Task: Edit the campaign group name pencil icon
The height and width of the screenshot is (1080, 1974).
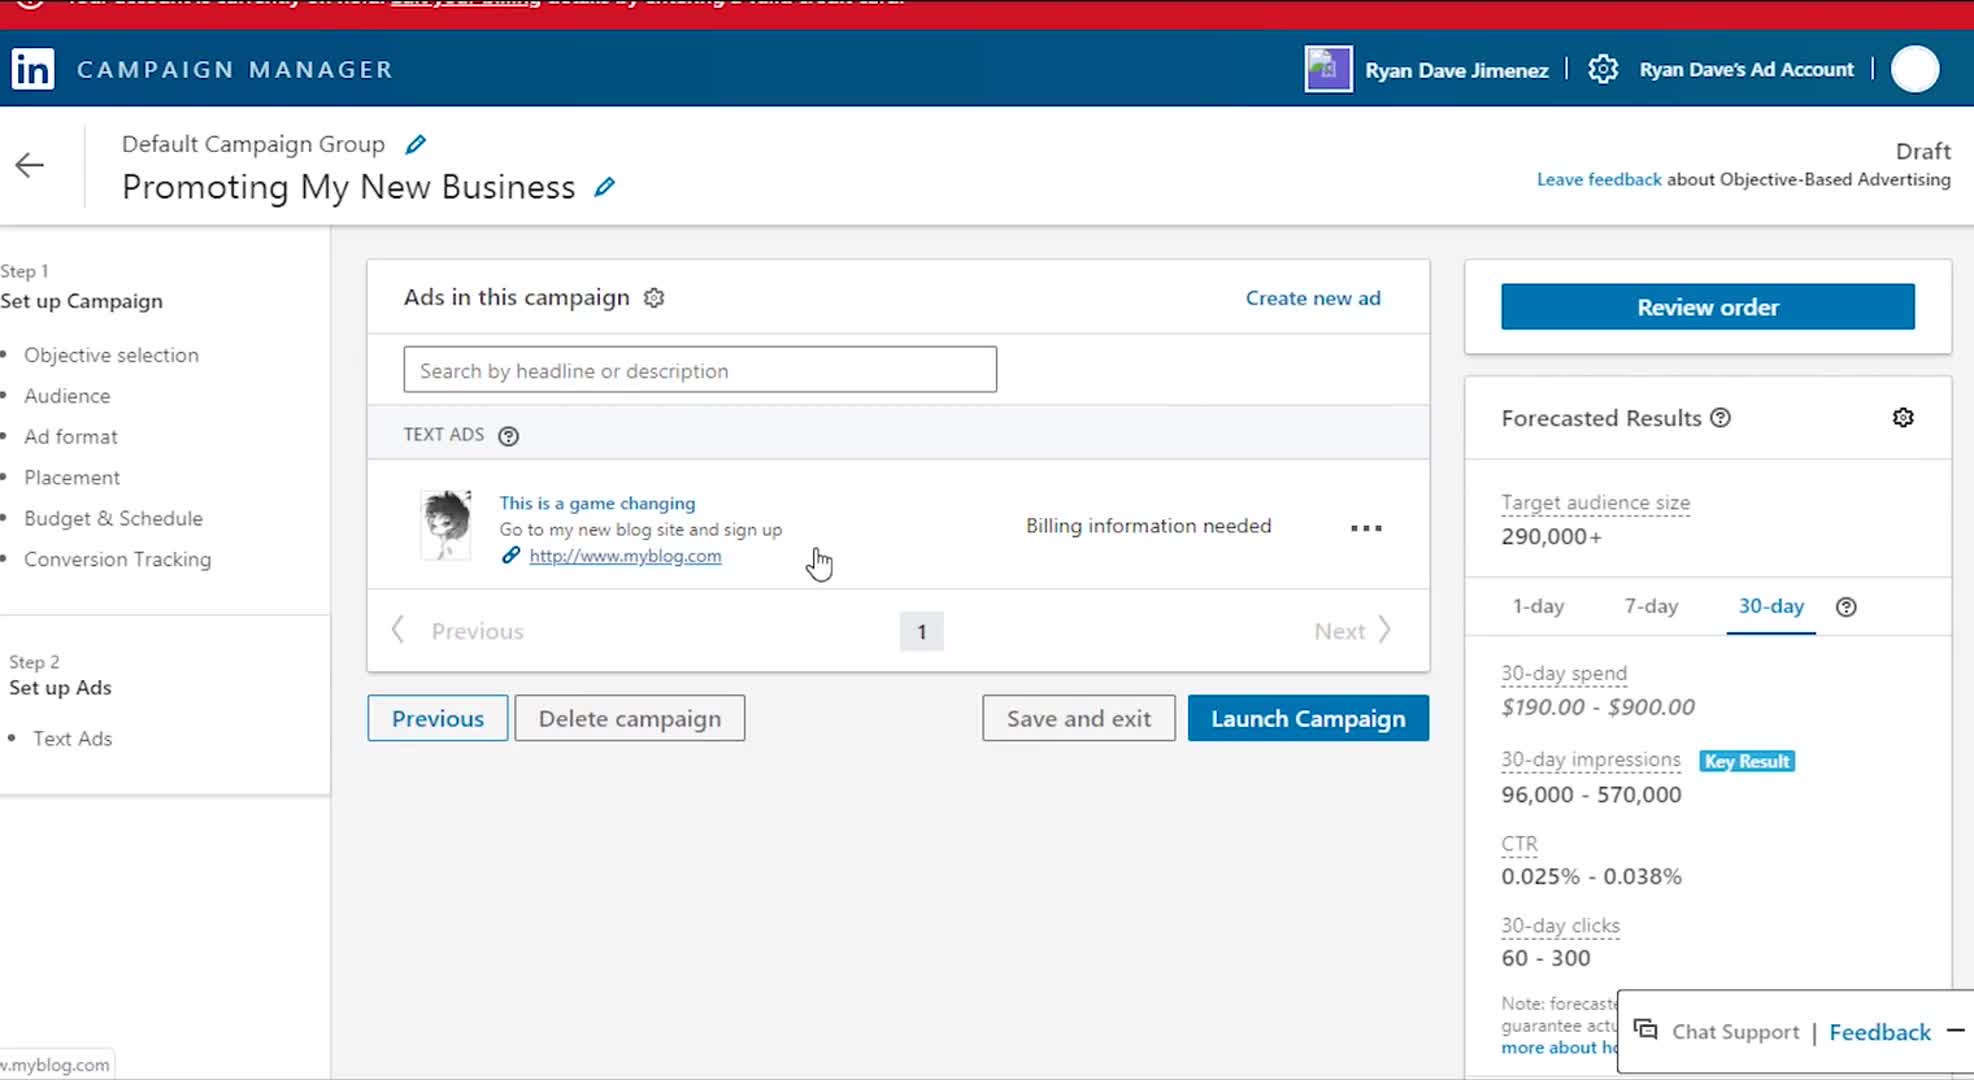Action: click(x=415, y=145)
